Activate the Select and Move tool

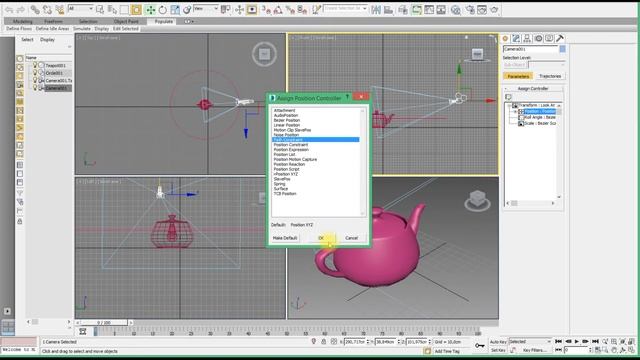[x=151, y=9]
